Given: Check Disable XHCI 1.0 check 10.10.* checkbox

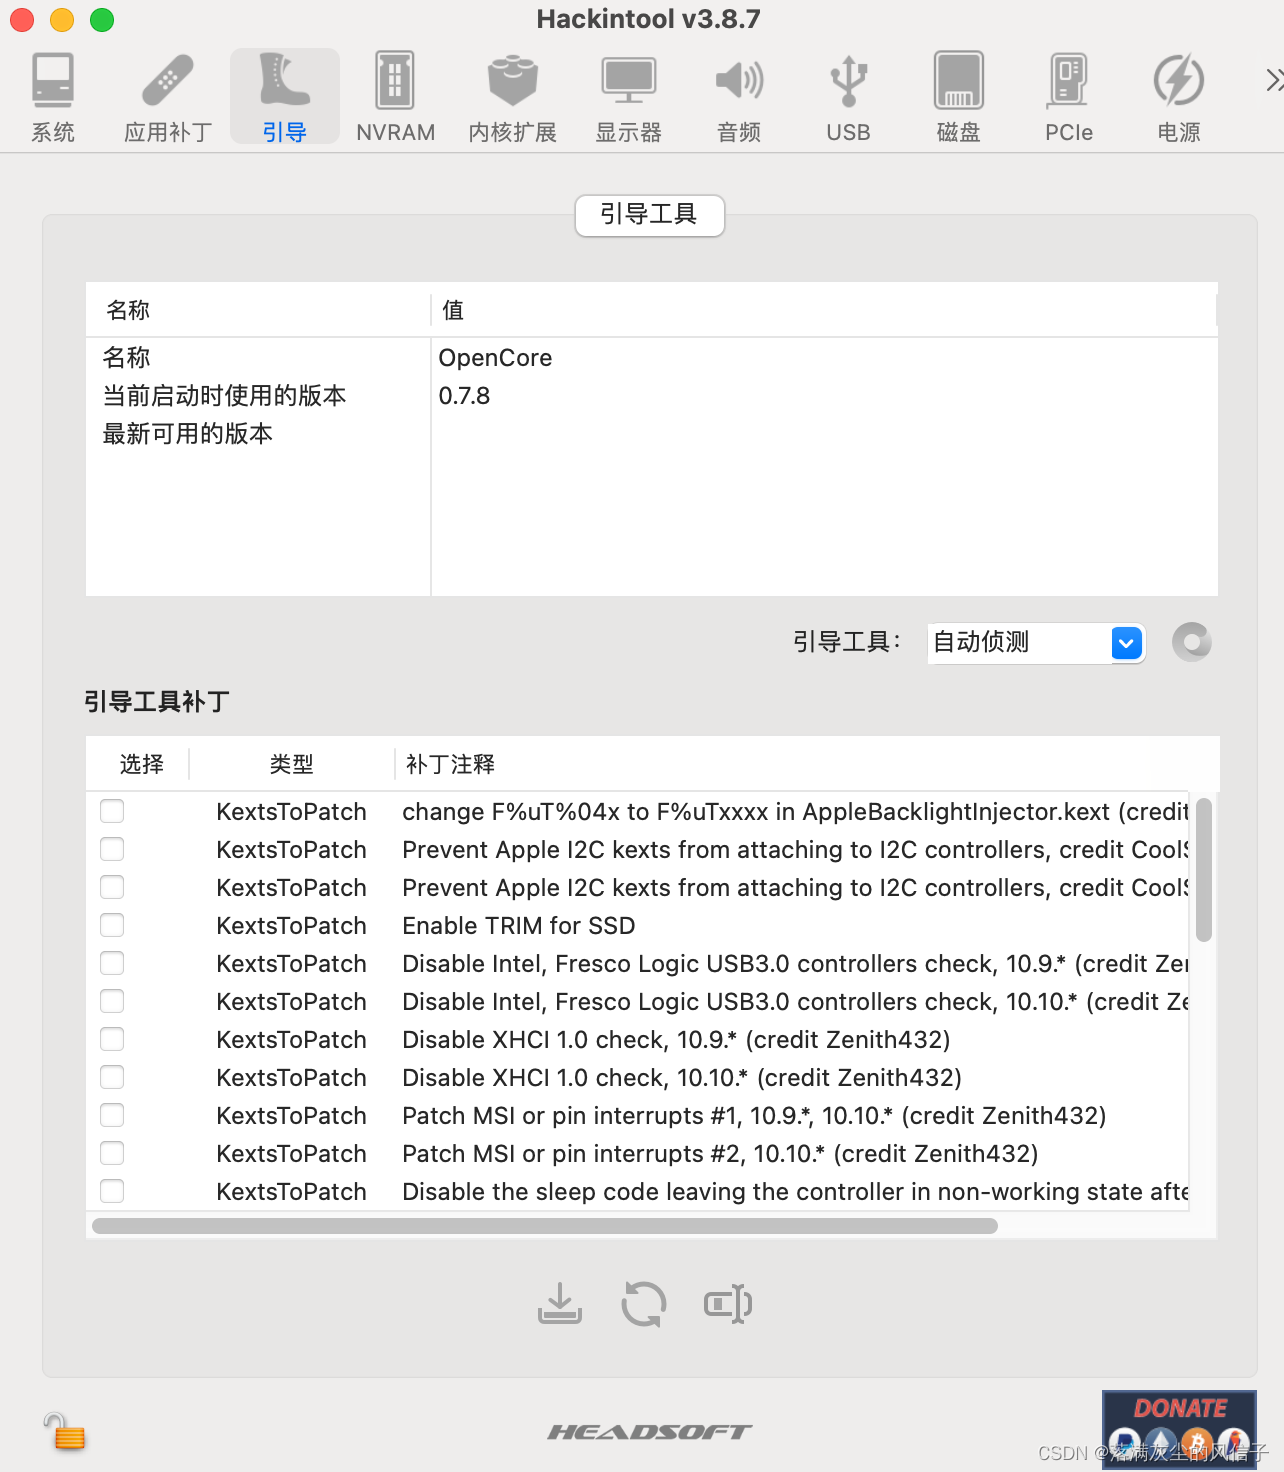Looking at the screenshot, I should [x=112, y=1077].
